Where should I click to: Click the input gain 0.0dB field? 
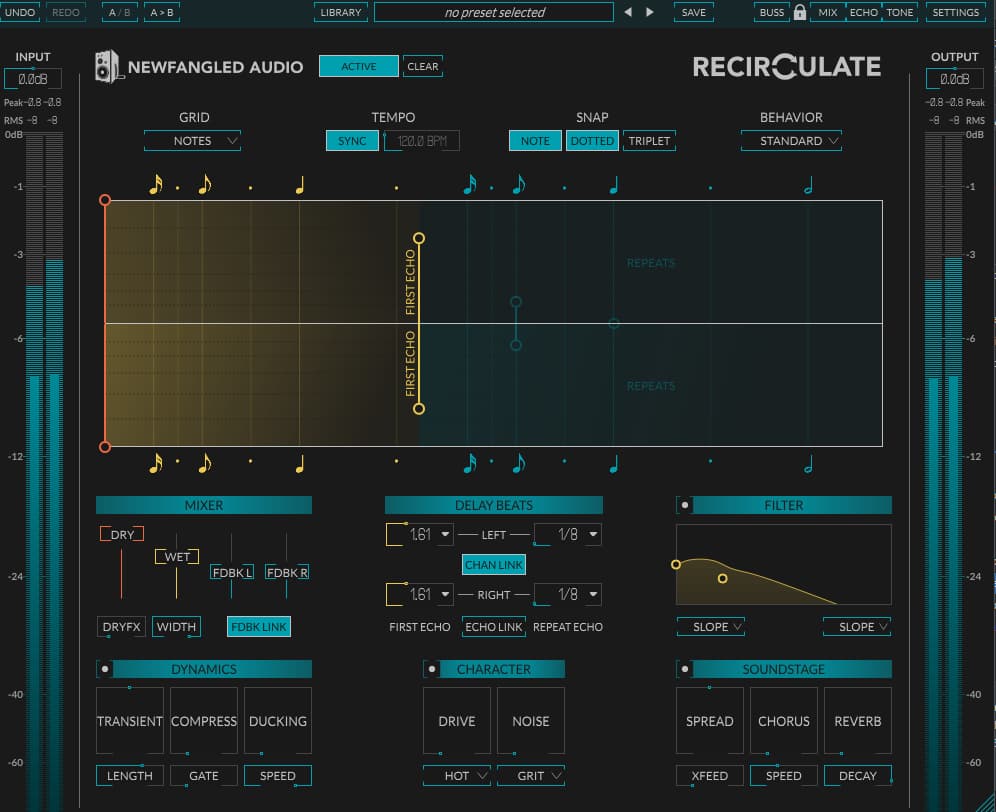tap(32, 79)
